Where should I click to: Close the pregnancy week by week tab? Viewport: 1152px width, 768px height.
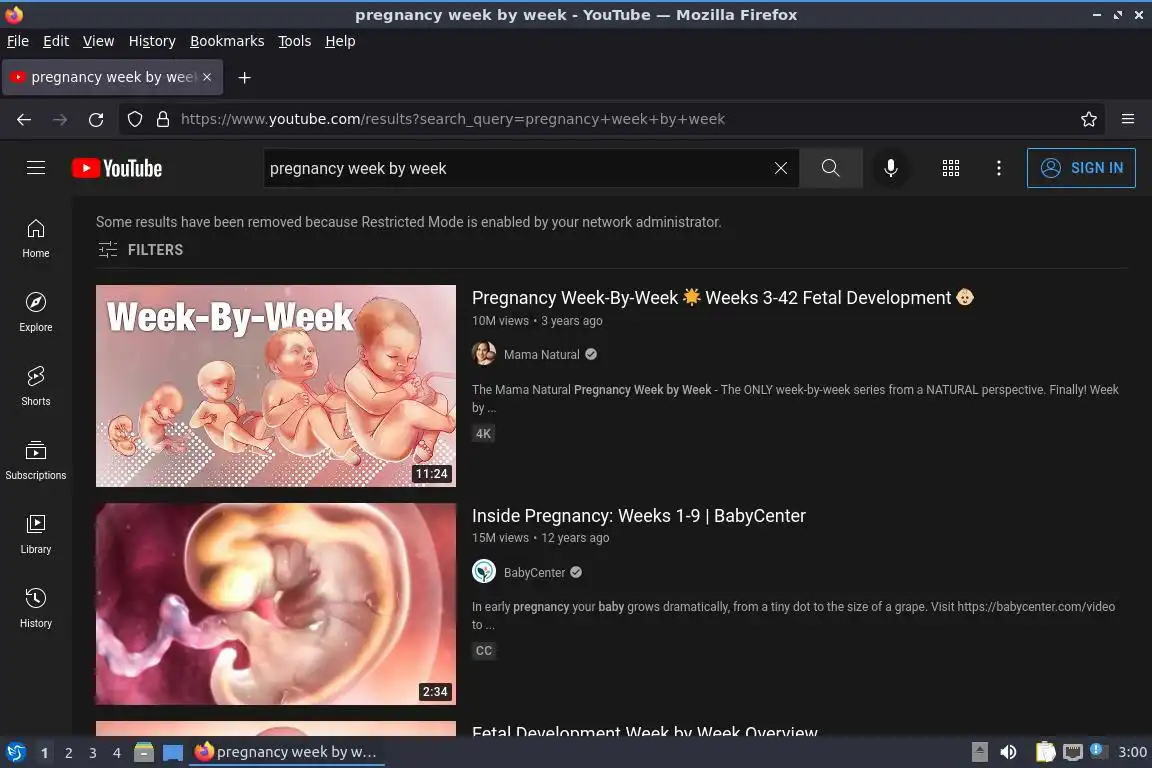[x=207, y=76]
